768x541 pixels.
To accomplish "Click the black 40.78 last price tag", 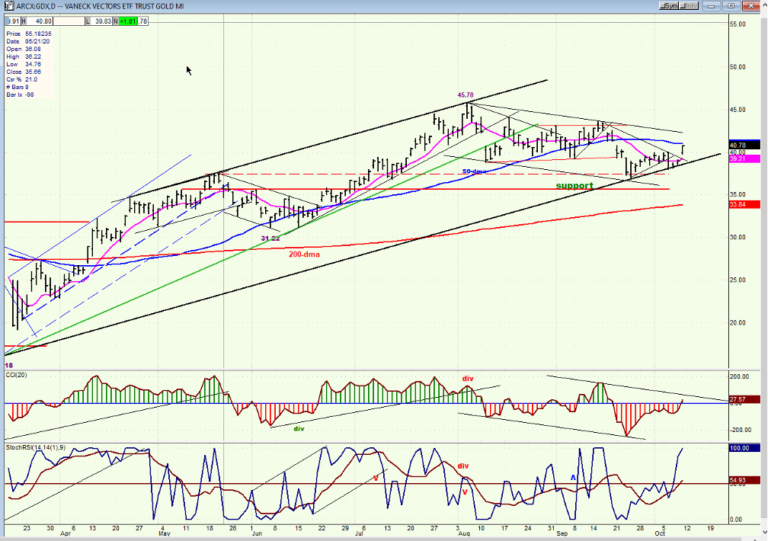I will (x=744, y=145).
